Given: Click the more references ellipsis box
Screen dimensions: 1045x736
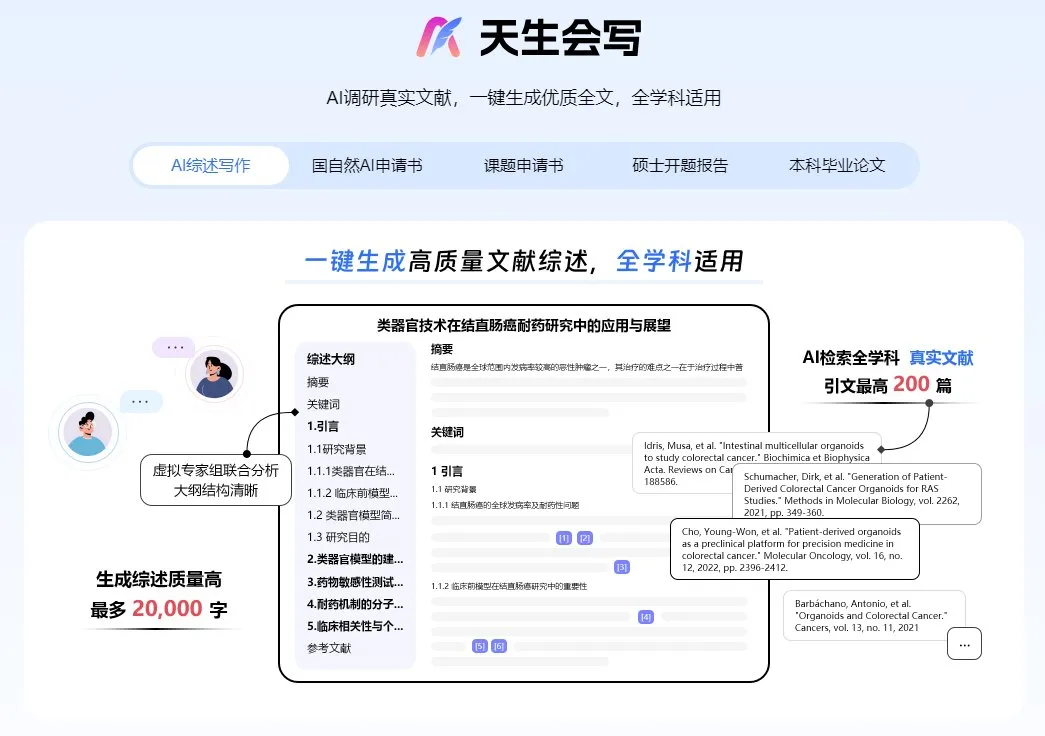Looking at the screenshot, I should pyautogui.click(x=964, y=644).
